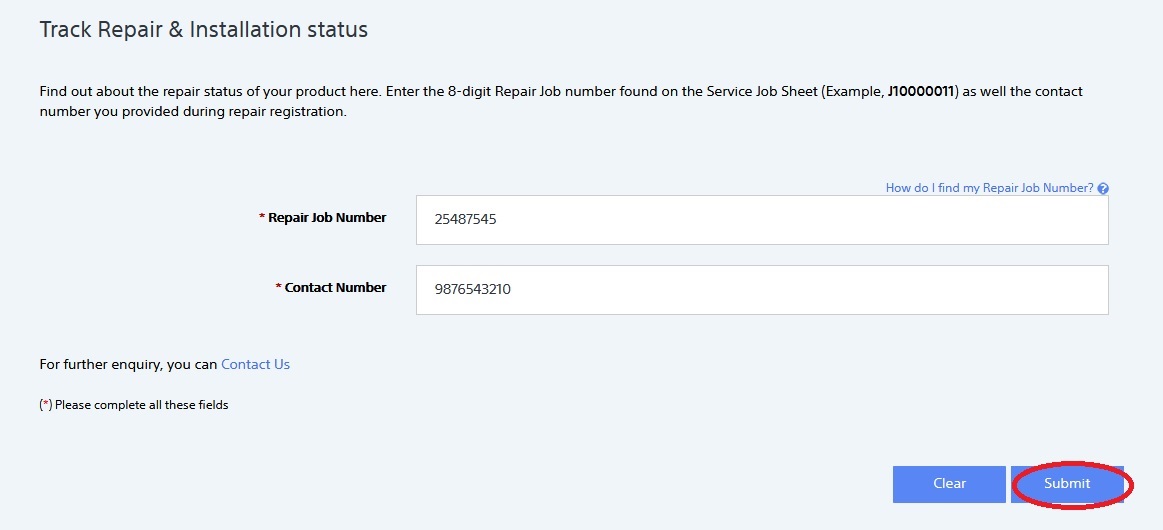The image size is (1163, 530).
Task: Open the Contact Us link
Action: pyautogui.click(x=255, y=364)
